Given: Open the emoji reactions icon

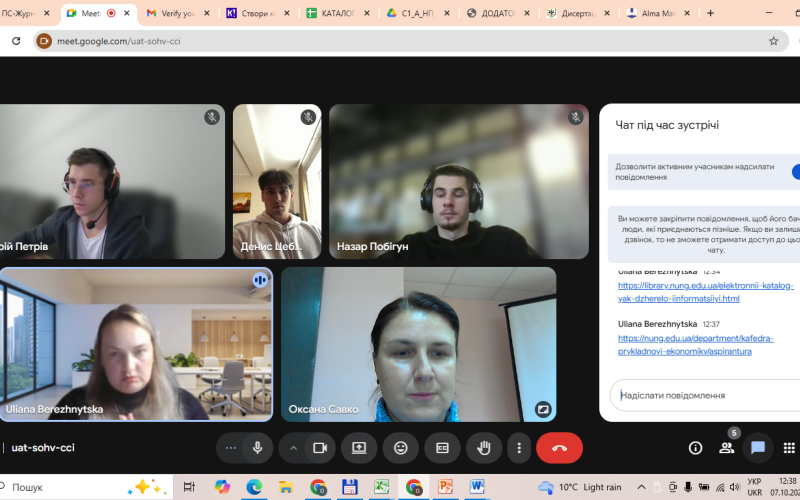Looking at the screenshot, I should click(x=400, y=448).
